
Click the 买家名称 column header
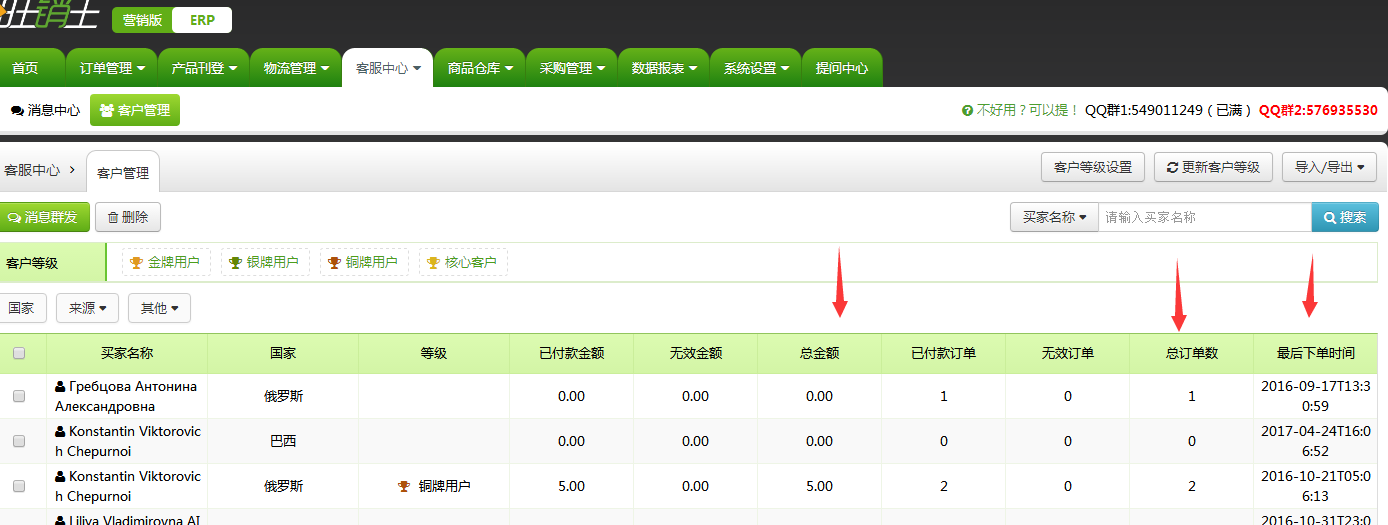[127, 353]
